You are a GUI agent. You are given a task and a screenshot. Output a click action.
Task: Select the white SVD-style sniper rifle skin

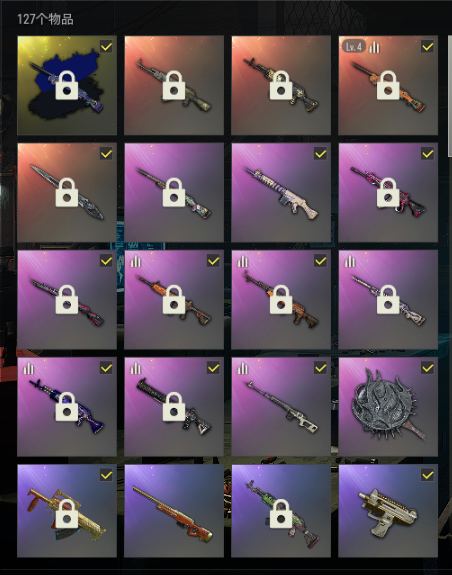281,407
